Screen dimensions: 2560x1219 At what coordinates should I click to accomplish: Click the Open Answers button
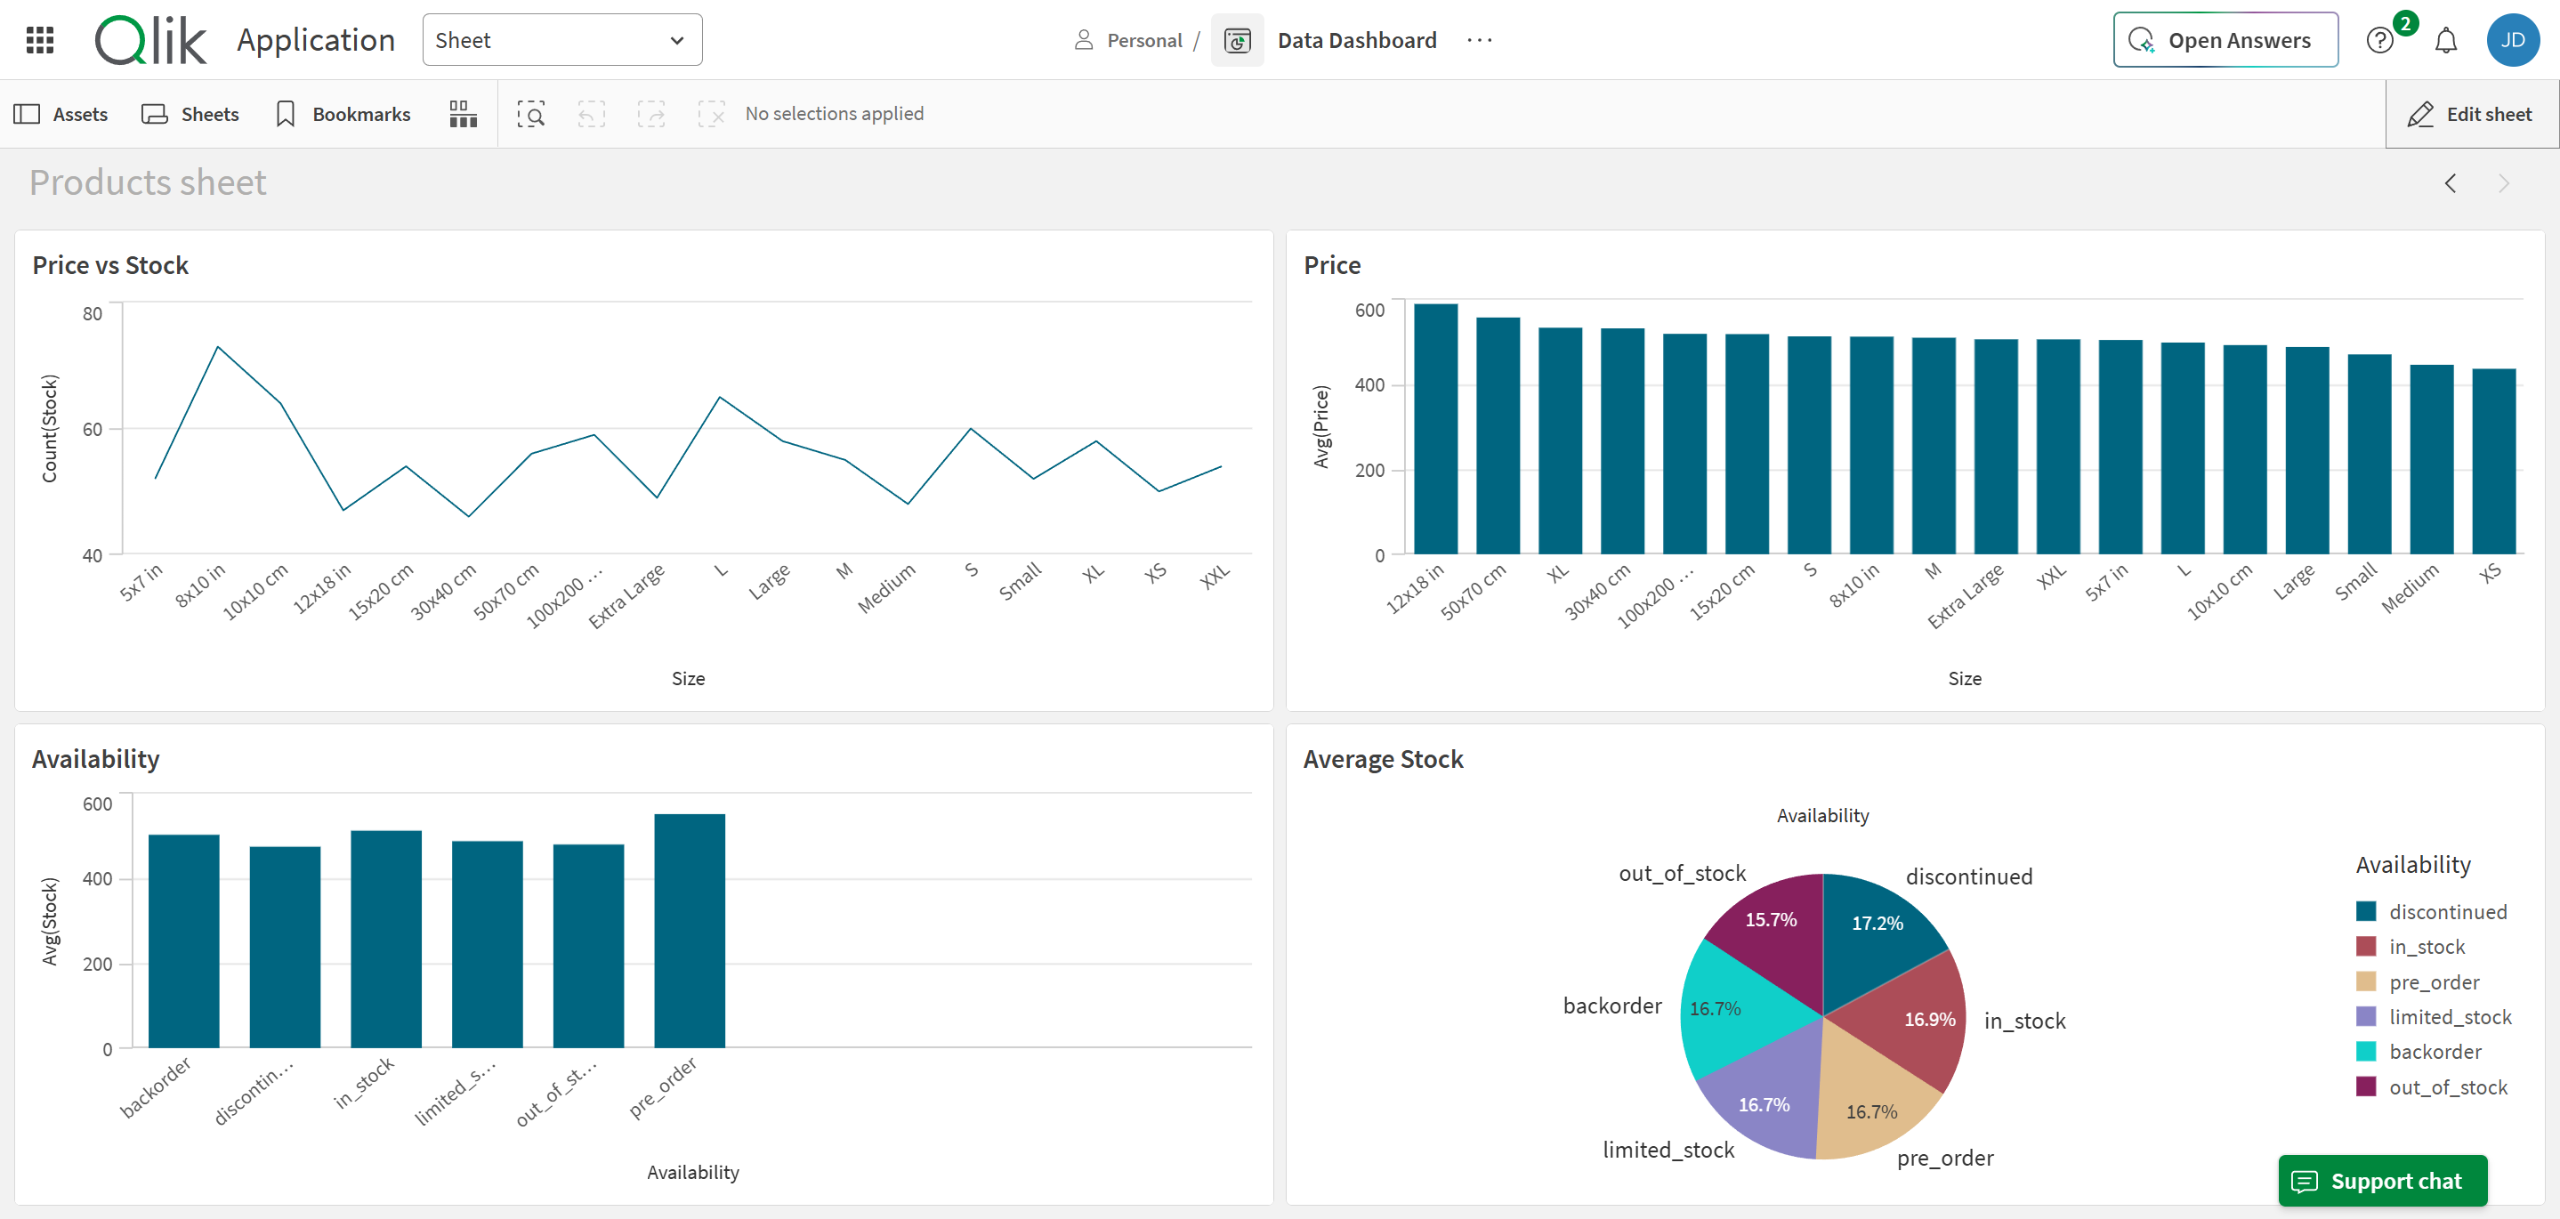tap(2225, 41)
